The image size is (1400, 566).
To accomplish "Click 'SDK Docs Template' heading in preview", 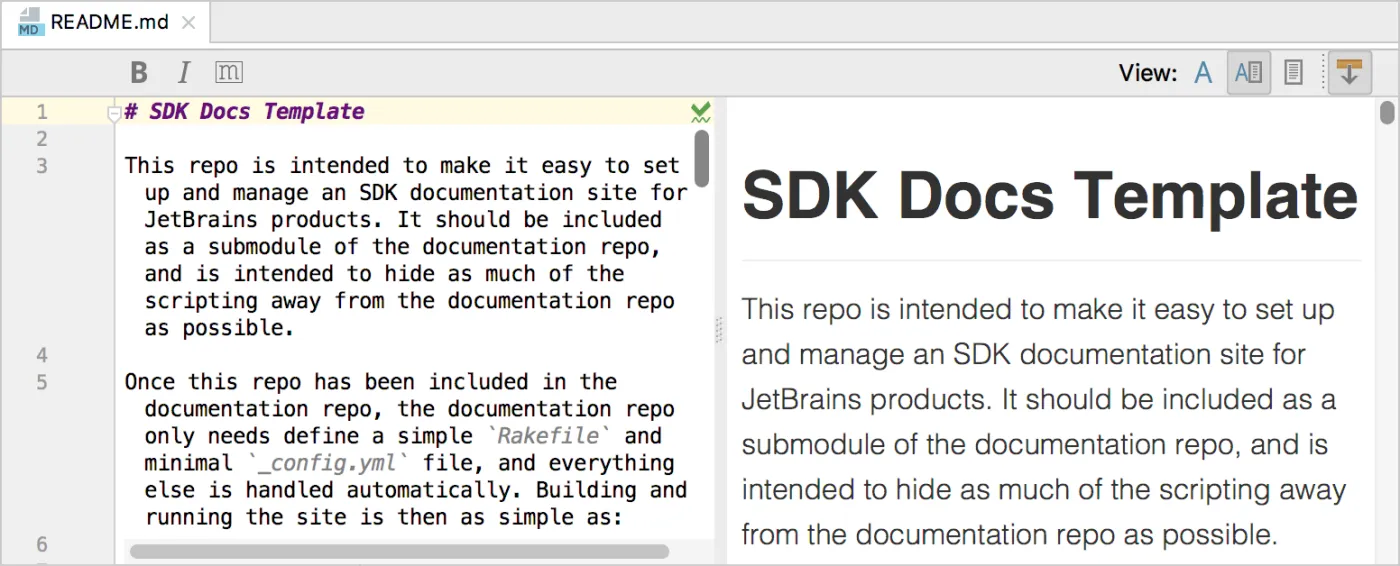I will [1050, 195].
